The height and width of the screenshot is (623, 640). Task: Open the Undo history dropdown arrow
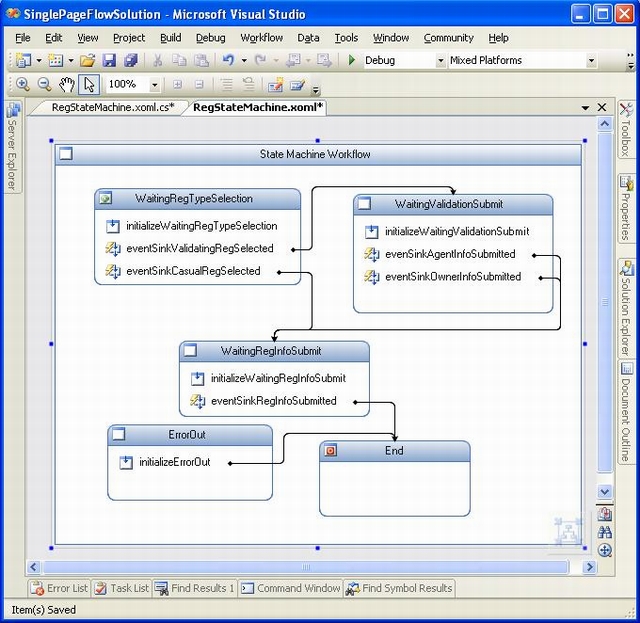coord(244,60)
